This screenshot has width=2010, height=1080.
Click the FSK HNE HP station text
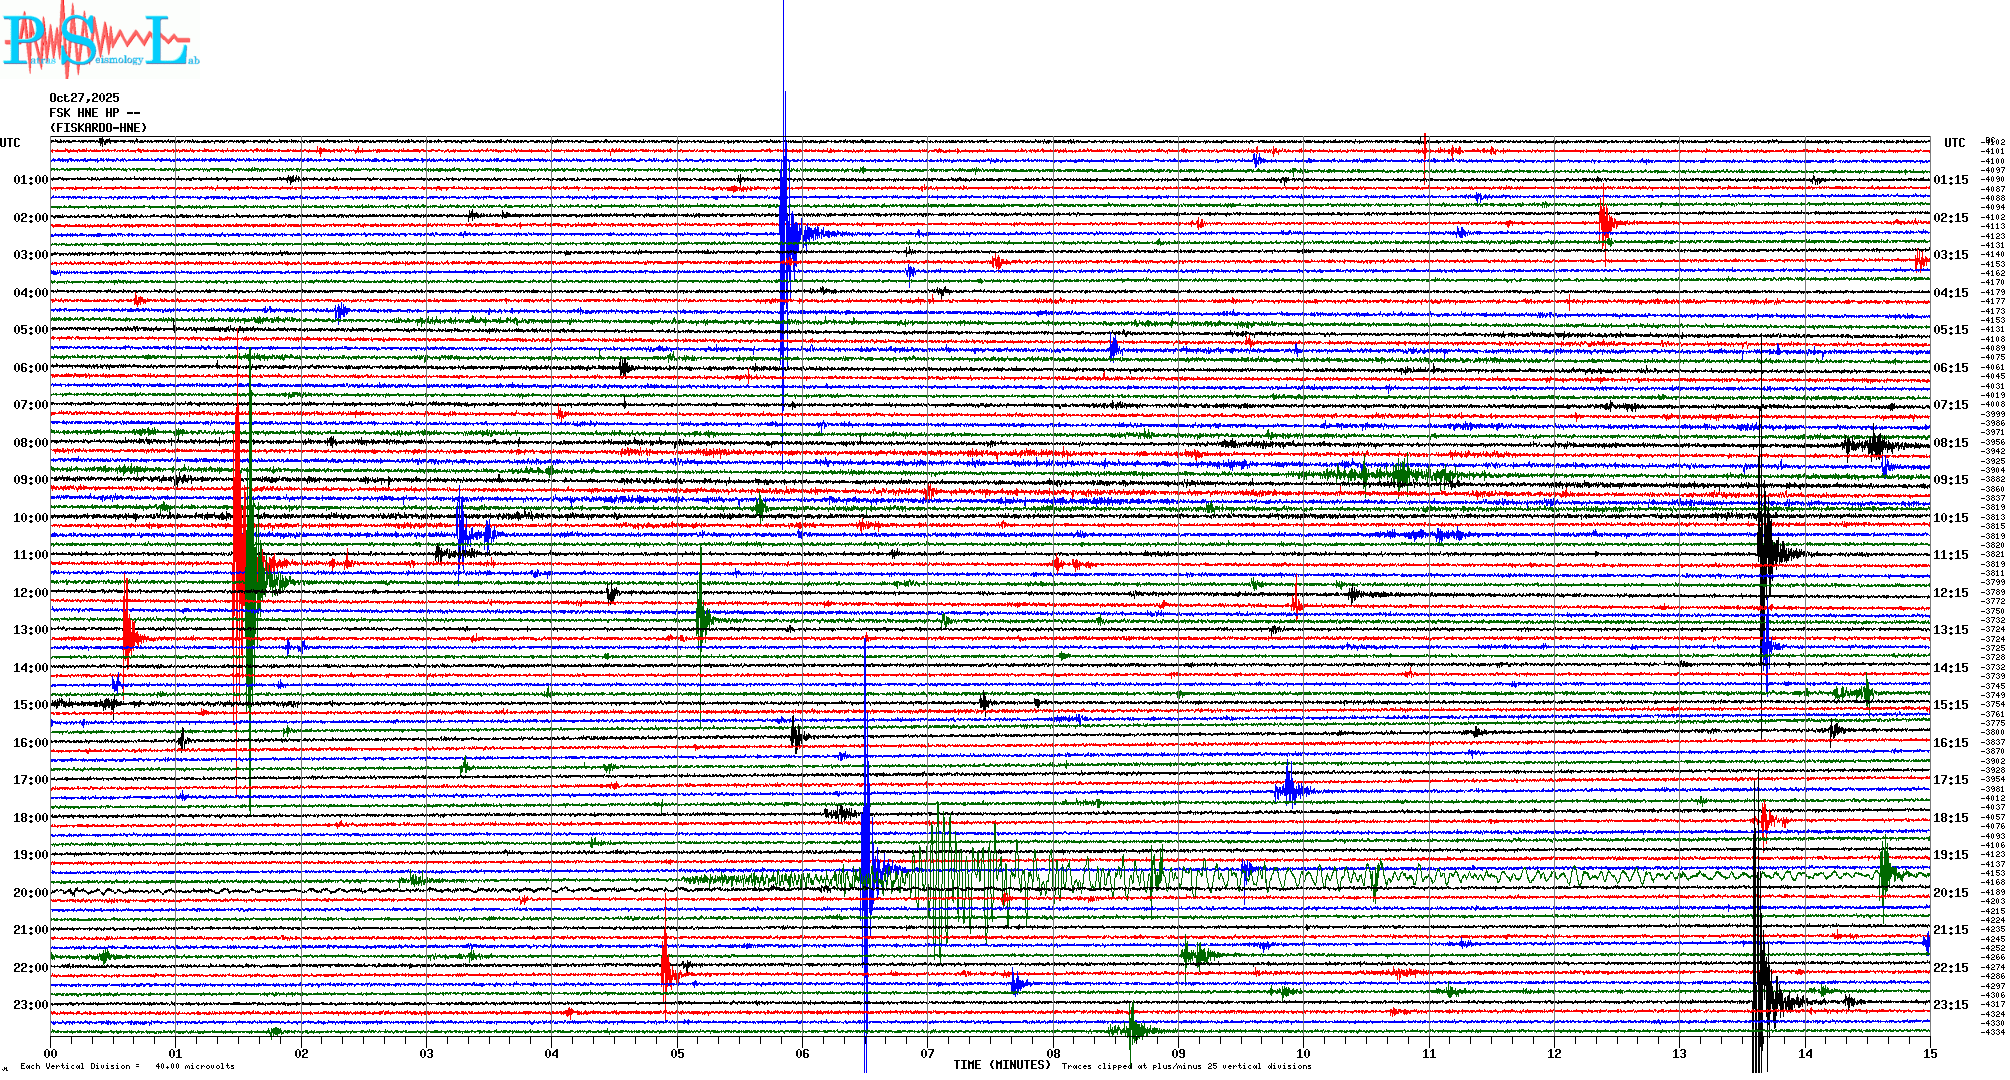pyautogui.click(x=94, y=113)
